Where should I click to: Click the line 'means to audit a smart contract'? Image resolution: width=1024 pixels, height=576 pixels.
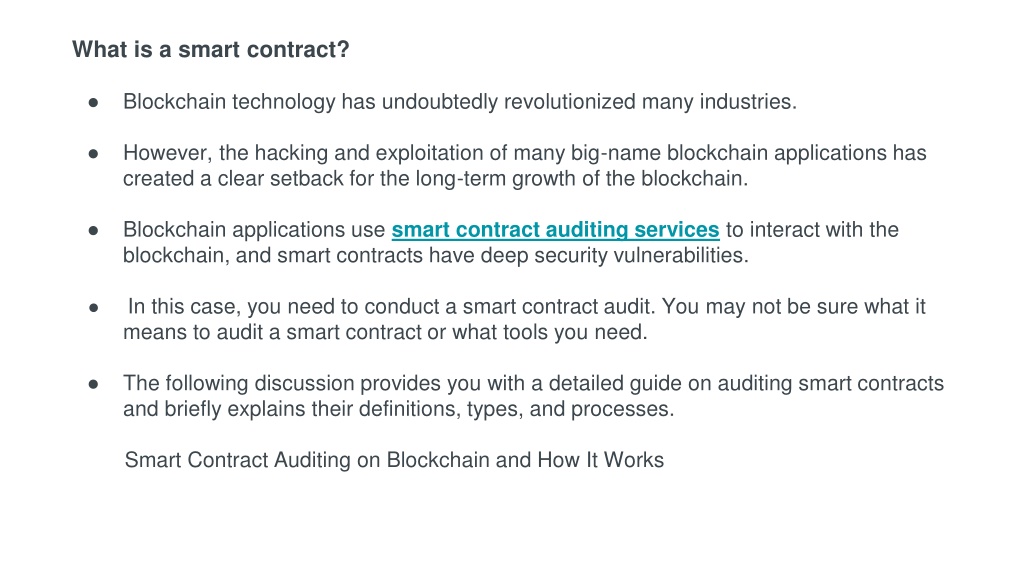click(x=385, y=332)
